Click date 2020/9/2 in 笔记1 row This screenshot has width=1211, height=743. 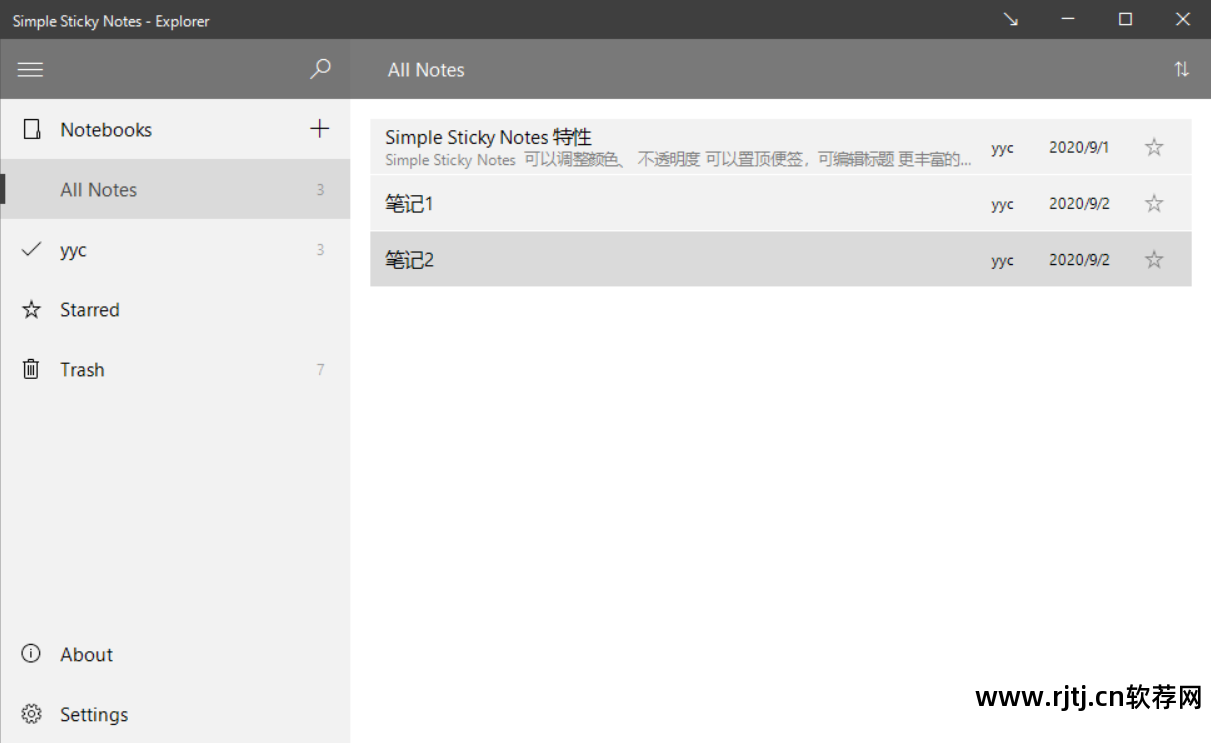pyautogui.click(x=1079, y=203)
